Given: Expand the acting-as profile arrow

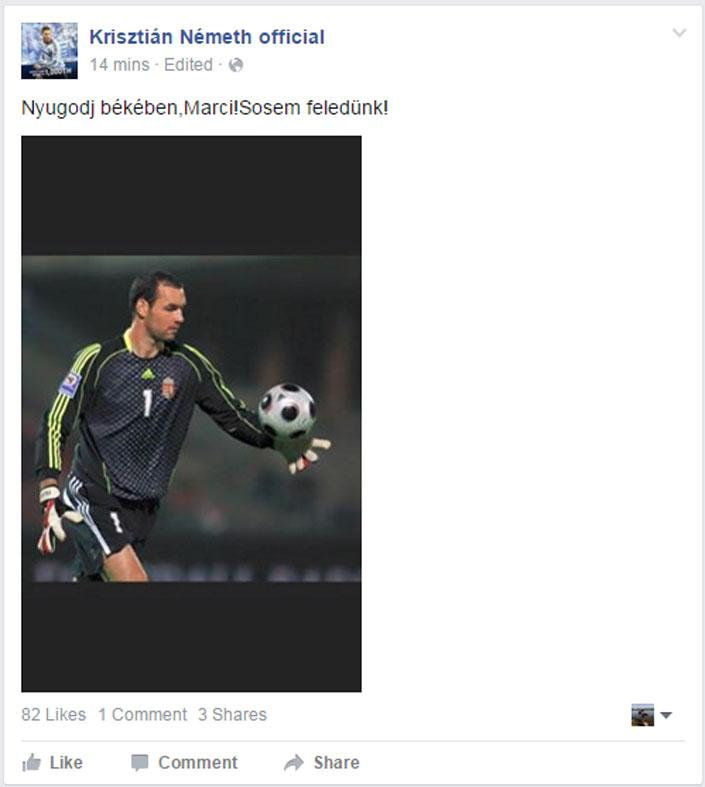Looking at the screenshot, I should click(666, 715).
